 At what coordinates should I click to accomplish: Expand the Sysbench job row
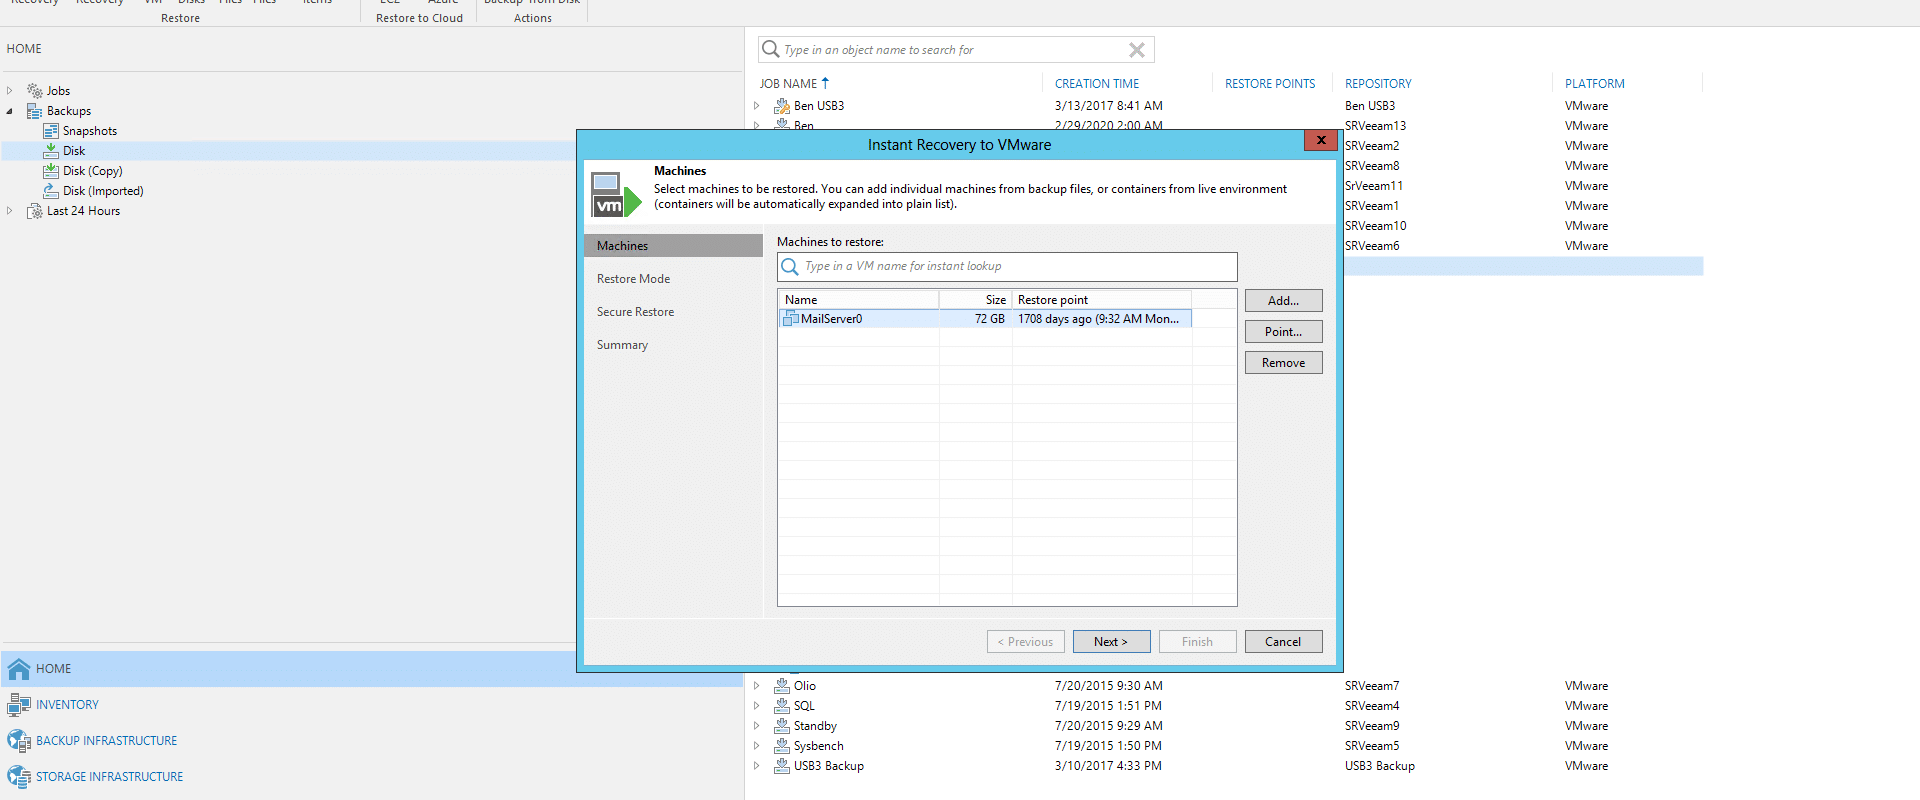click(757, 746)
